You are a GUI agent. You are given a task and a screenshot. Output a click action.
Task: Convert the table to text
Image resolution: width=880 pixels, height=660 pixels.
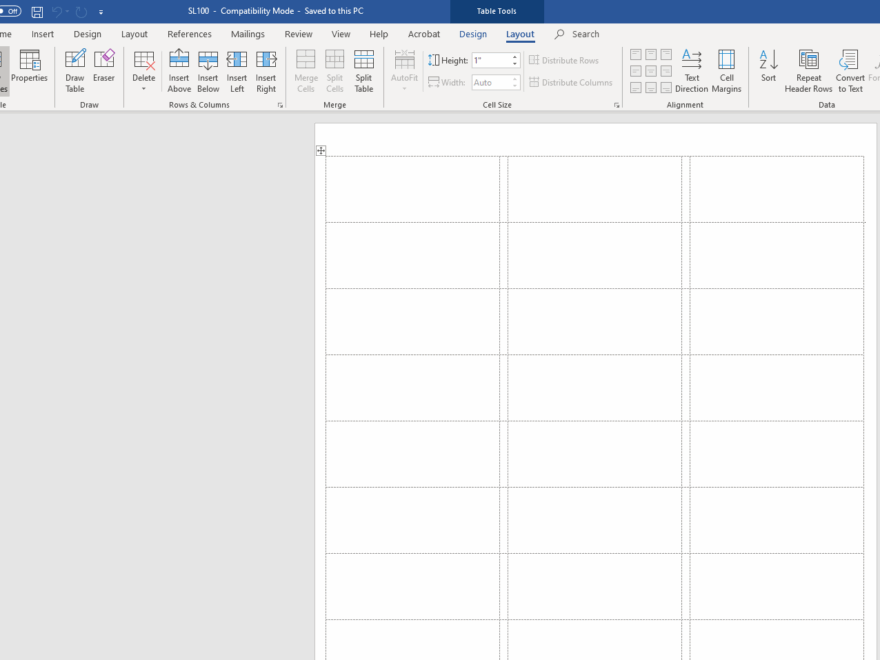[849, 70]
